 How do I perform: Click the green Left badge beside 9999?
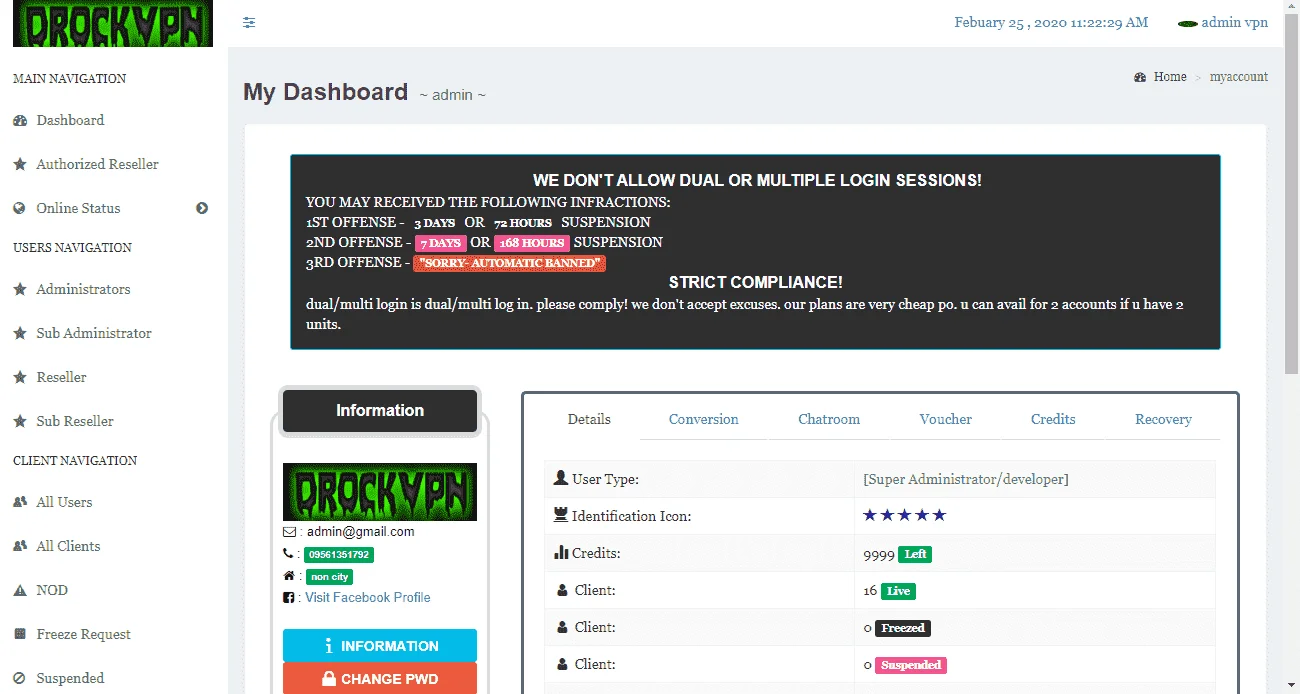tap(916, 554)
